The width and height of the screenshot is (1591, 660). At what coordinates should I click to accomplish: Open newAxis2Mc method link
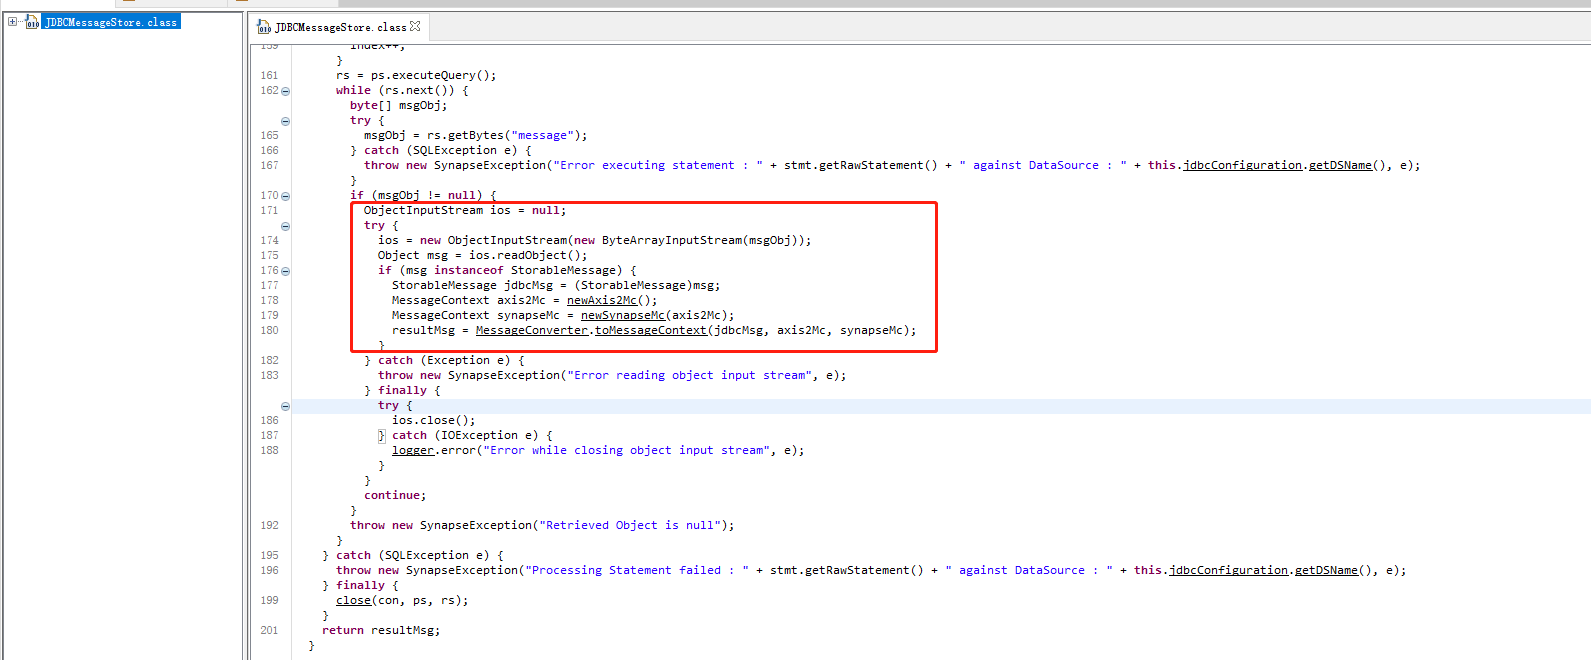pos(602,300)
